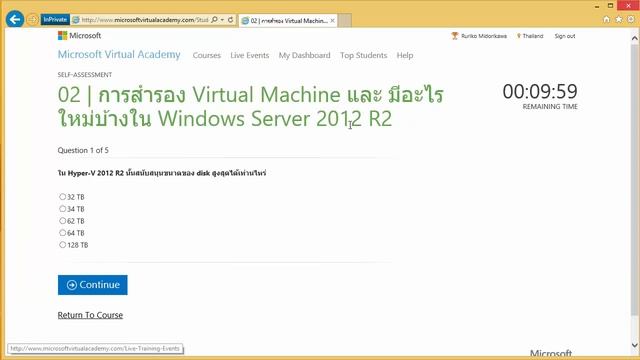Click the search magnifier in address bar

tap(214, 20)
